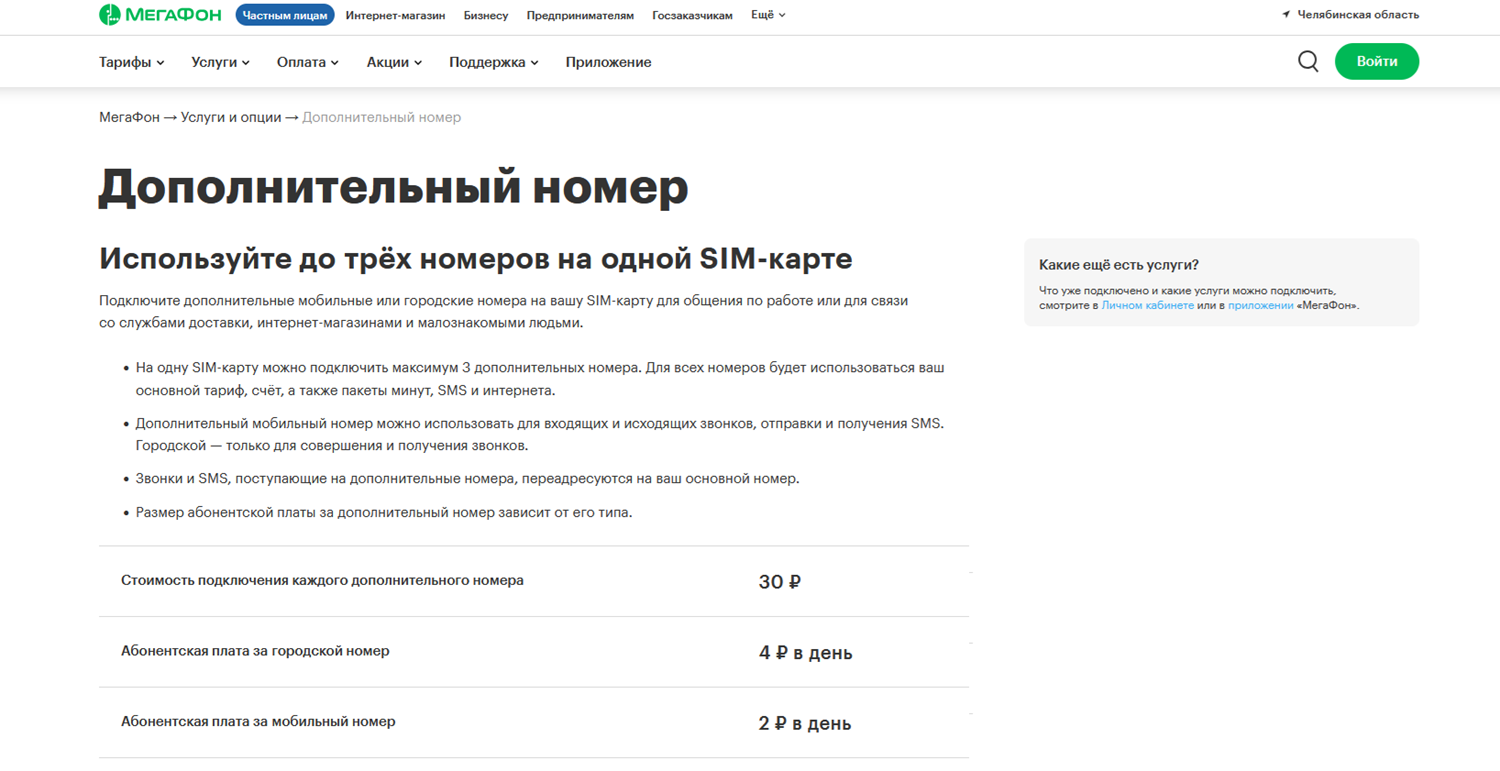Go to Интернет-магазин

395,15
